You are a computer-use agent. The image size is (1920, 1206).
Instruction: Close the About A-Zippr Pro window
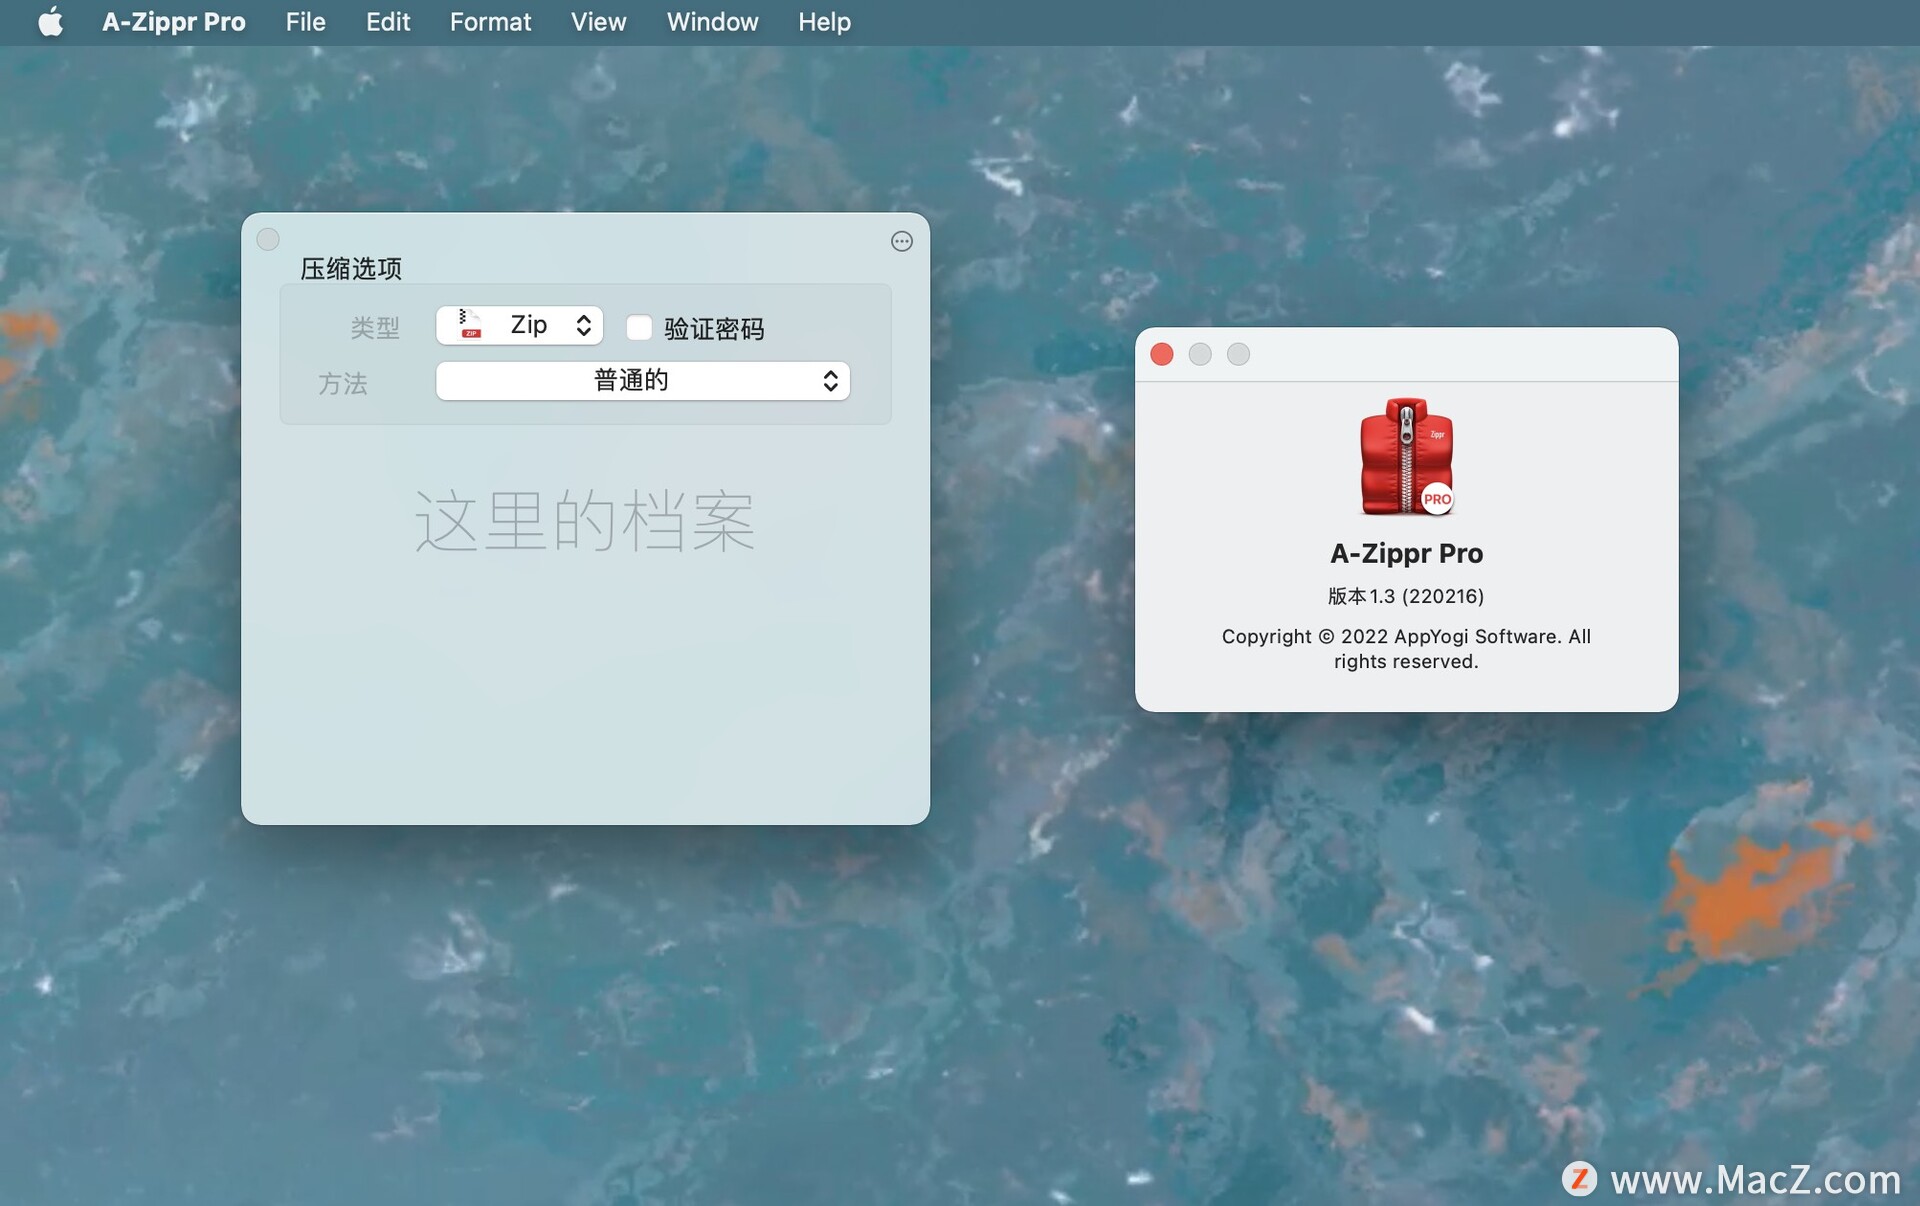1161,354
